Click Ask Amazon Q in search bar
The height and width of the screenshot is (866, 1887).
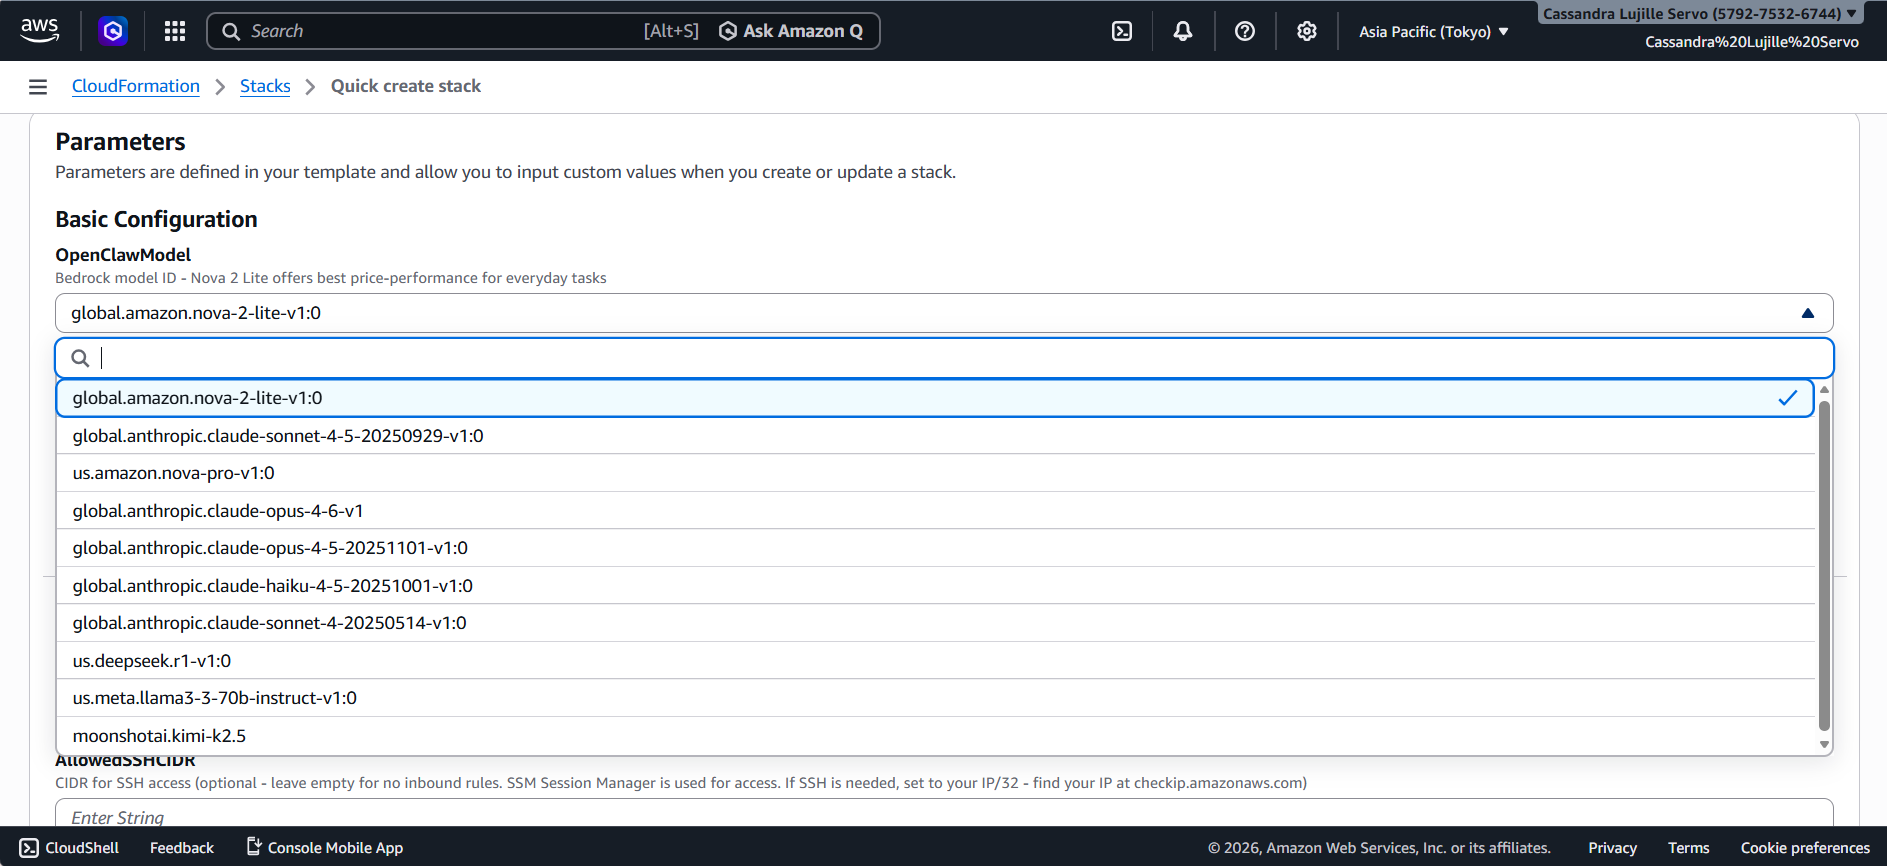[x=791, y=31]
